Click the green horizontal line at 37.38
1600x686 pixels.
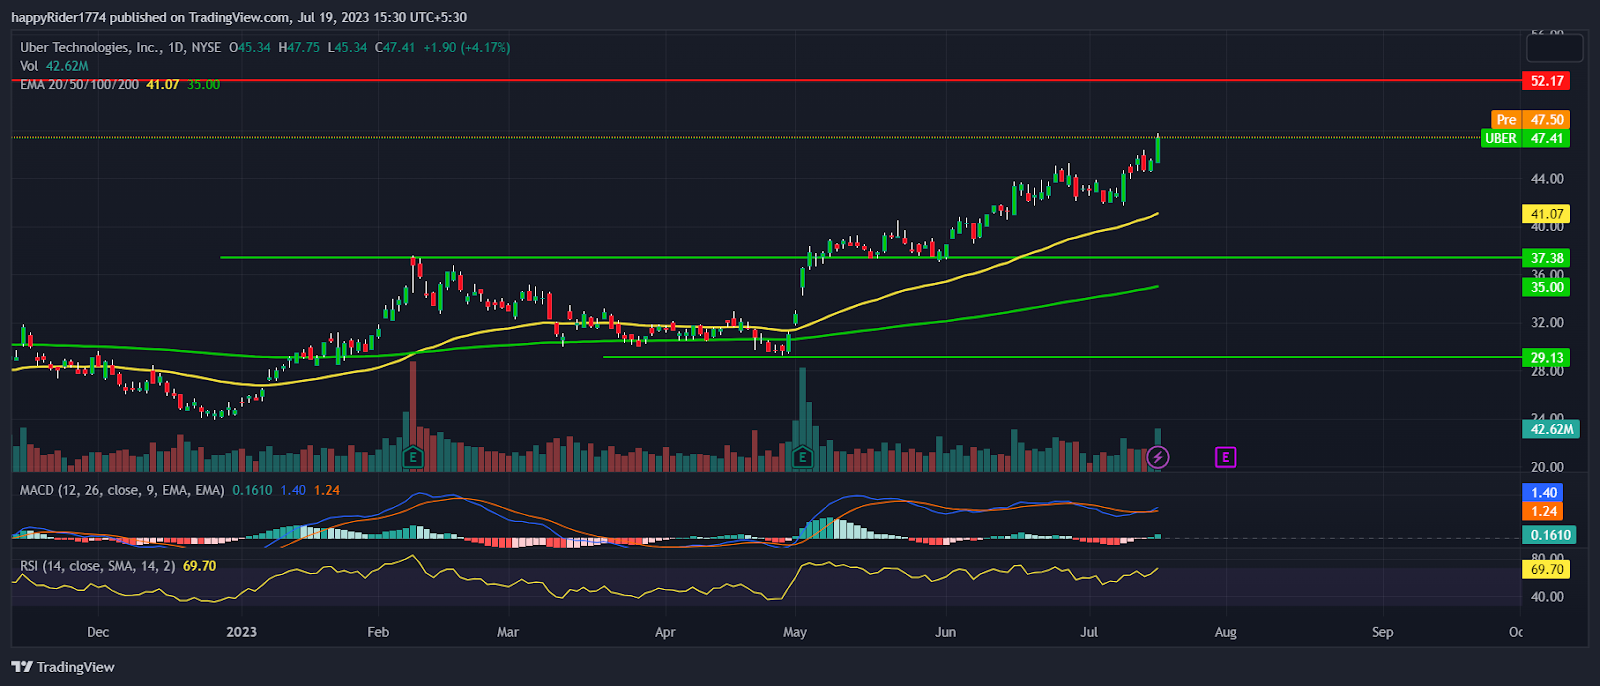tap(870, 257)
